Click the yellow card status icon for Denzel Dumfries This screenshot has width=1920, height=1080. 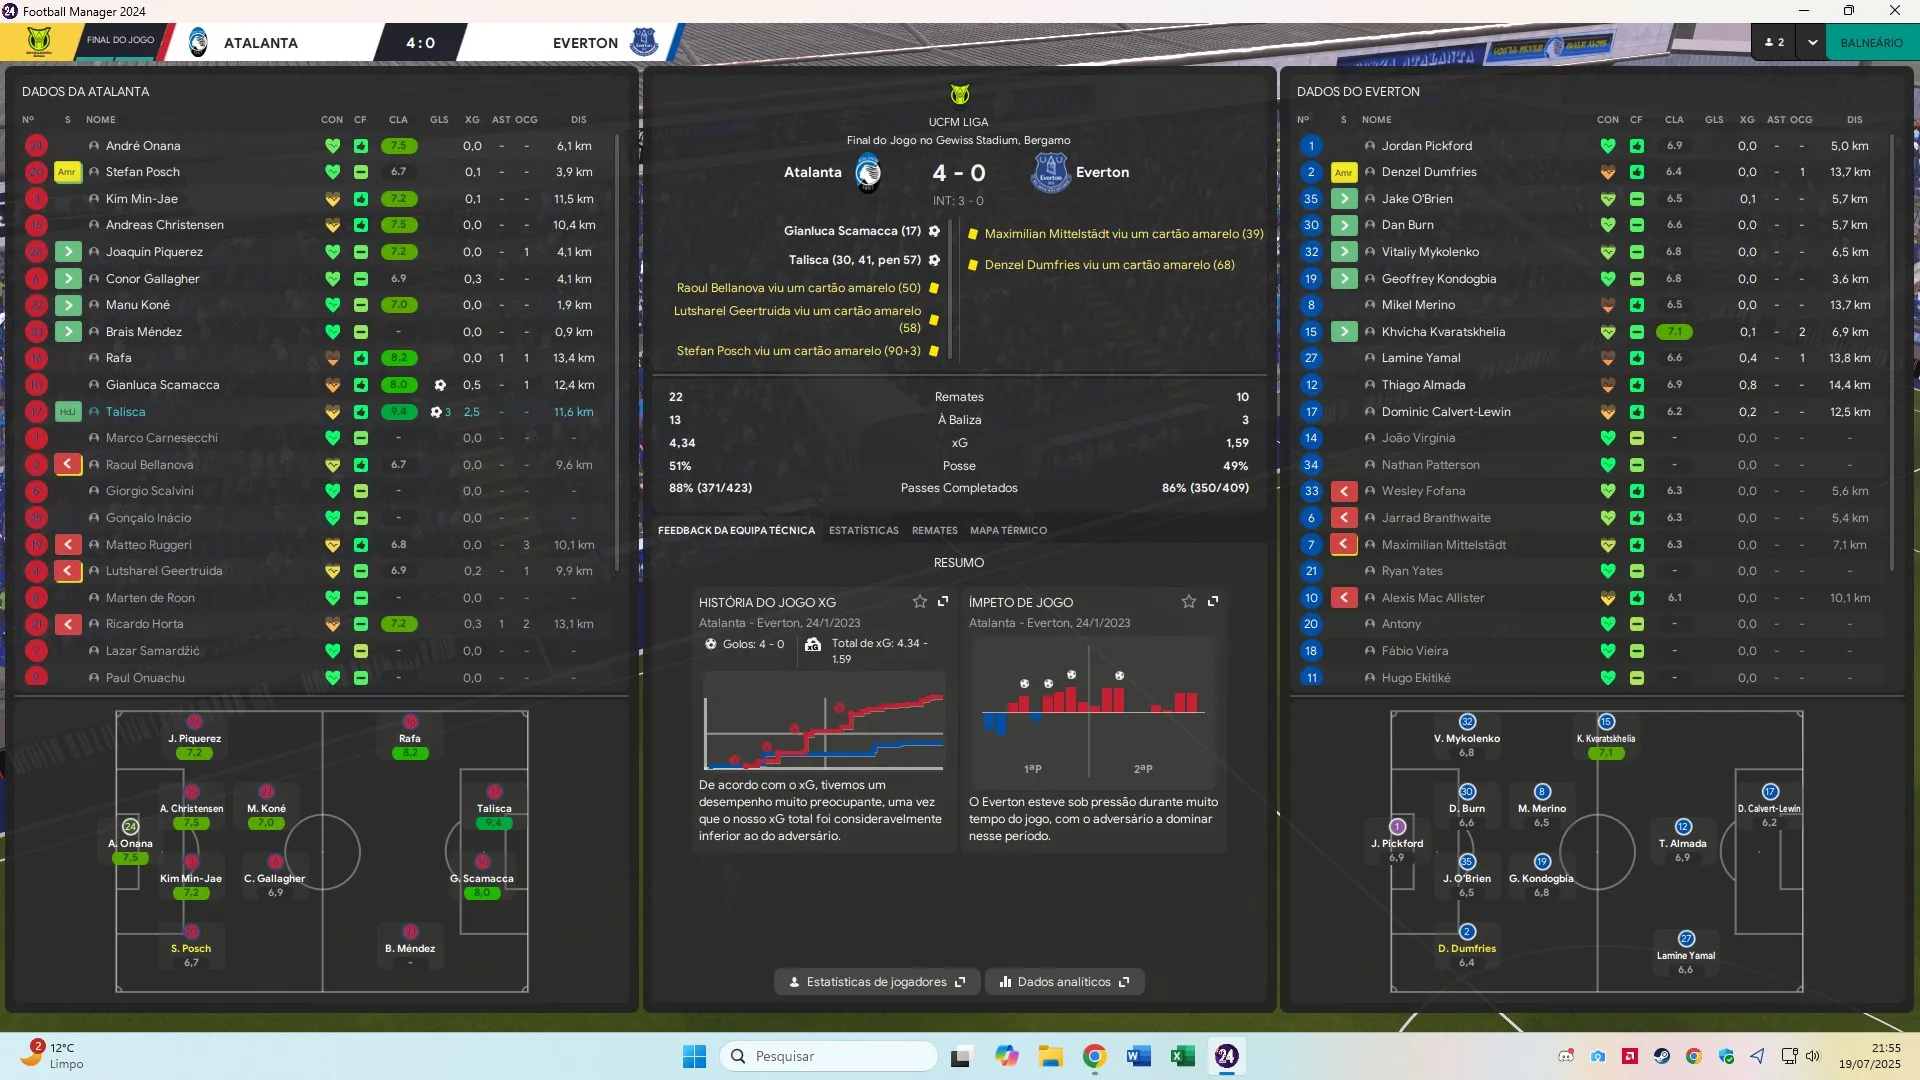pos(1344,172)
